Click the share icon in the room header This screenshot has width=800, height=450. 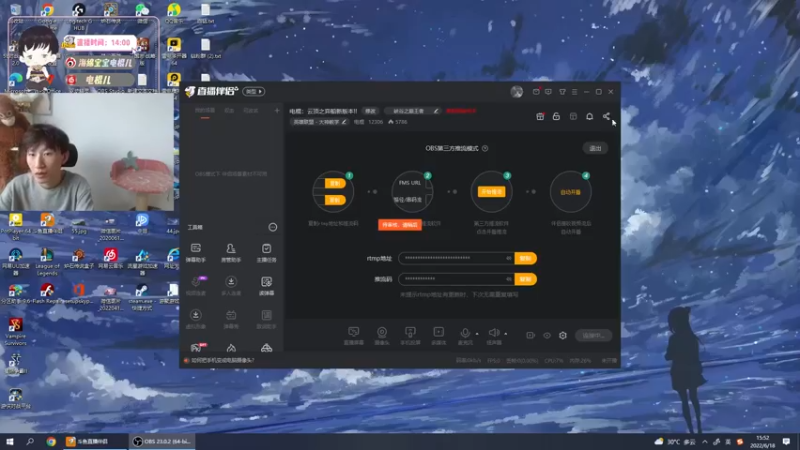[606, 116]
